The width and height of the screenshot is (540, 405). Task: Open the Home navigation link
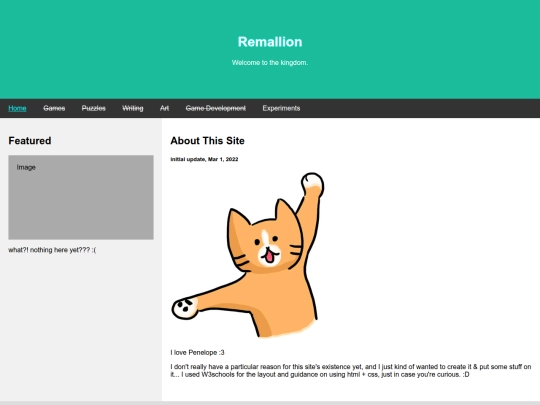click(17, 108)
